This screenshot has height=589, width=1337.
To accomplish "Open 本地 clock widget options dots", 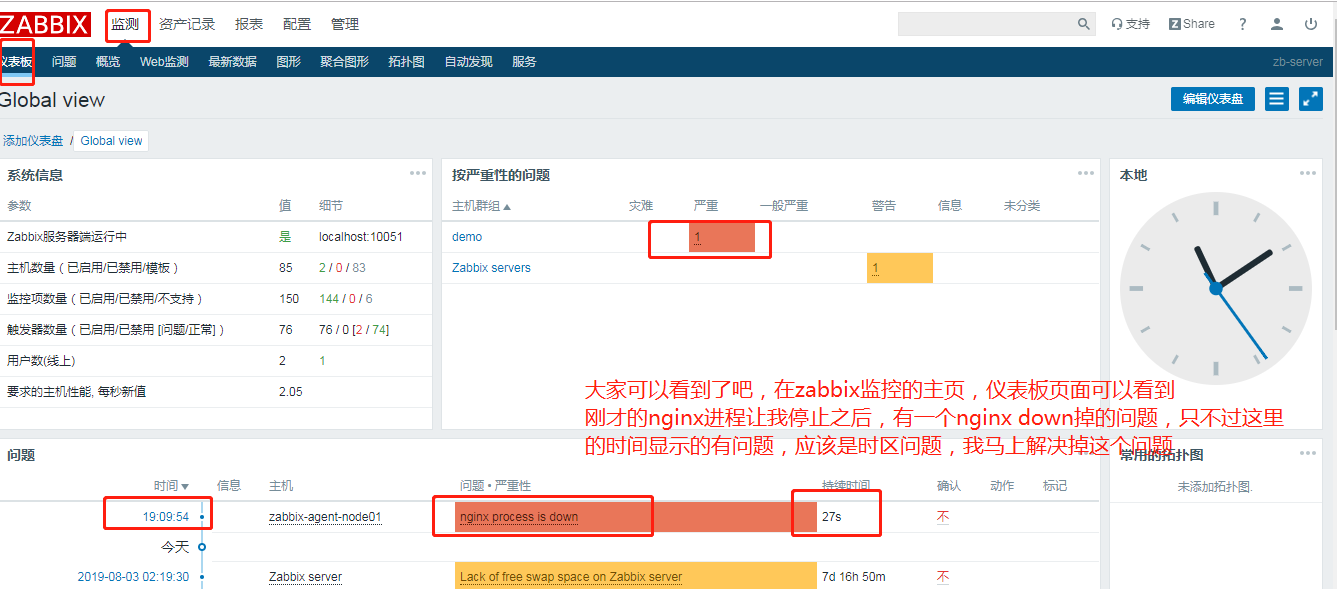I will coord(1308,173).
